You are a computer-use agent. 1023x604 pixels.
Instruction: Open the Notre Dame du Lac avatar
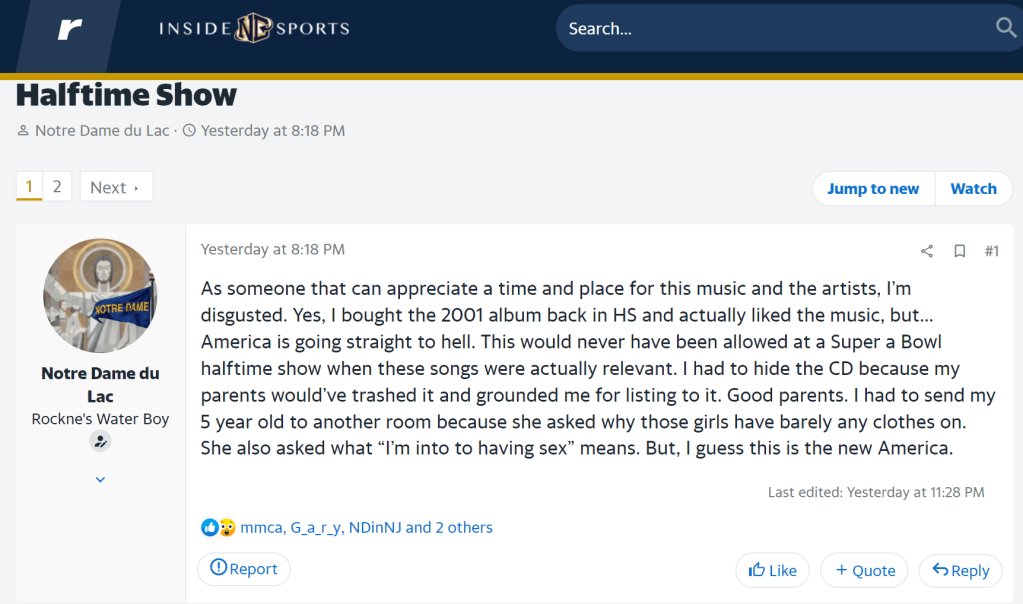point(100,296)
